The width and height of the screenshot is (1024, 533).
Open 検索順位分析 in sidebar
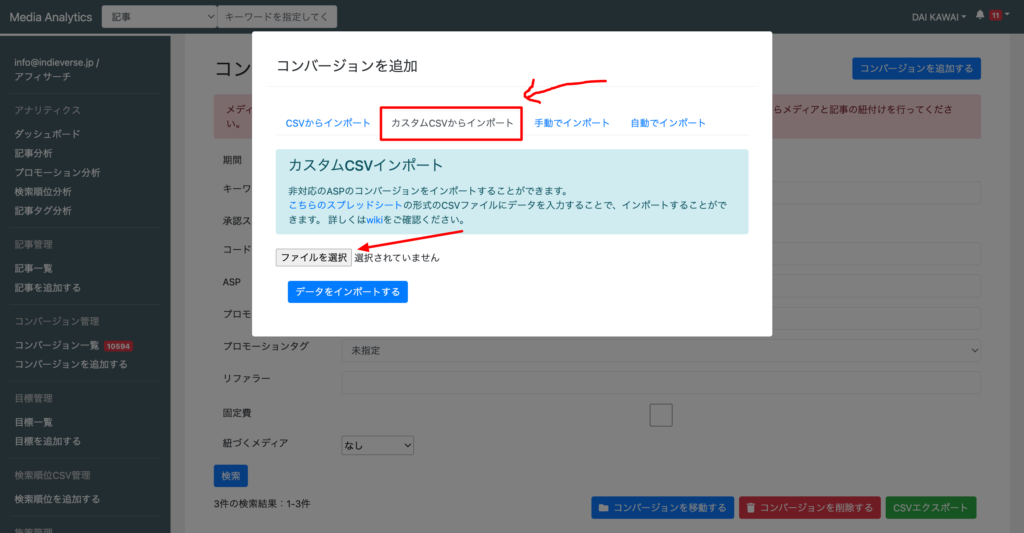43,191
